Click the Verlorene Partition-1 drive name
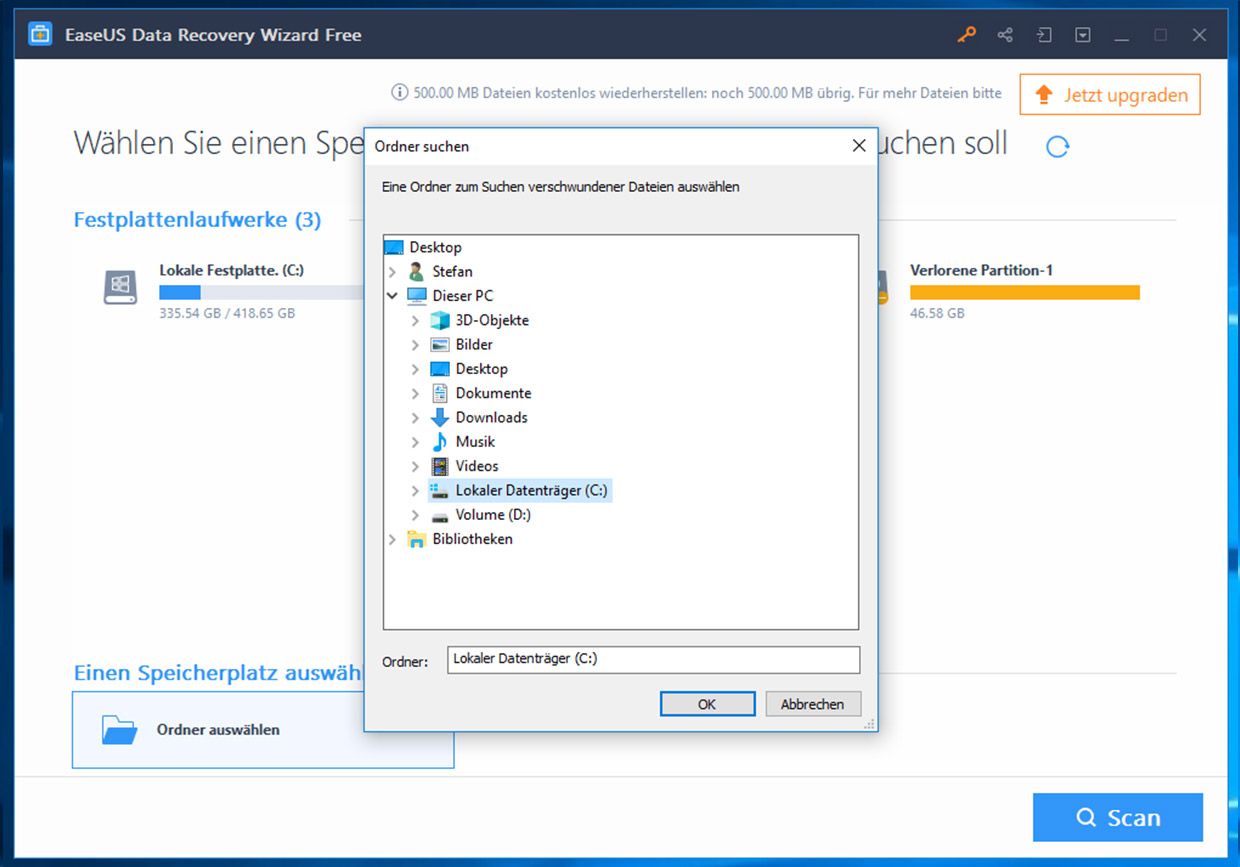 (x=981, y=270)
